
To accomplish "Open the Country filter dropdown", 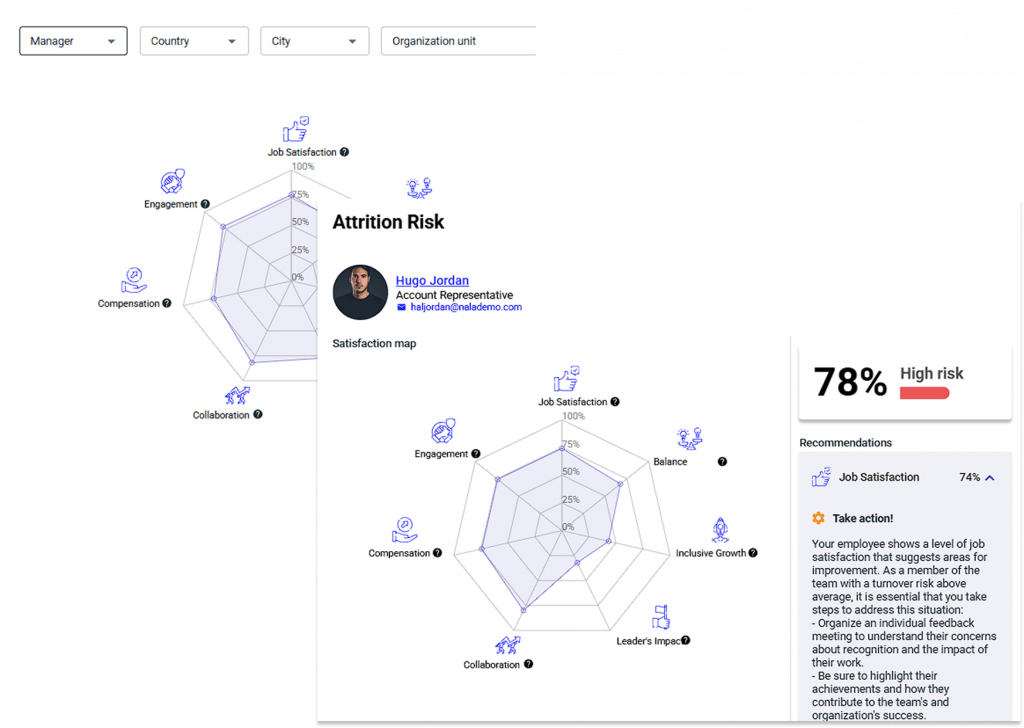I will pyautogui.click(x=194, y=41).
